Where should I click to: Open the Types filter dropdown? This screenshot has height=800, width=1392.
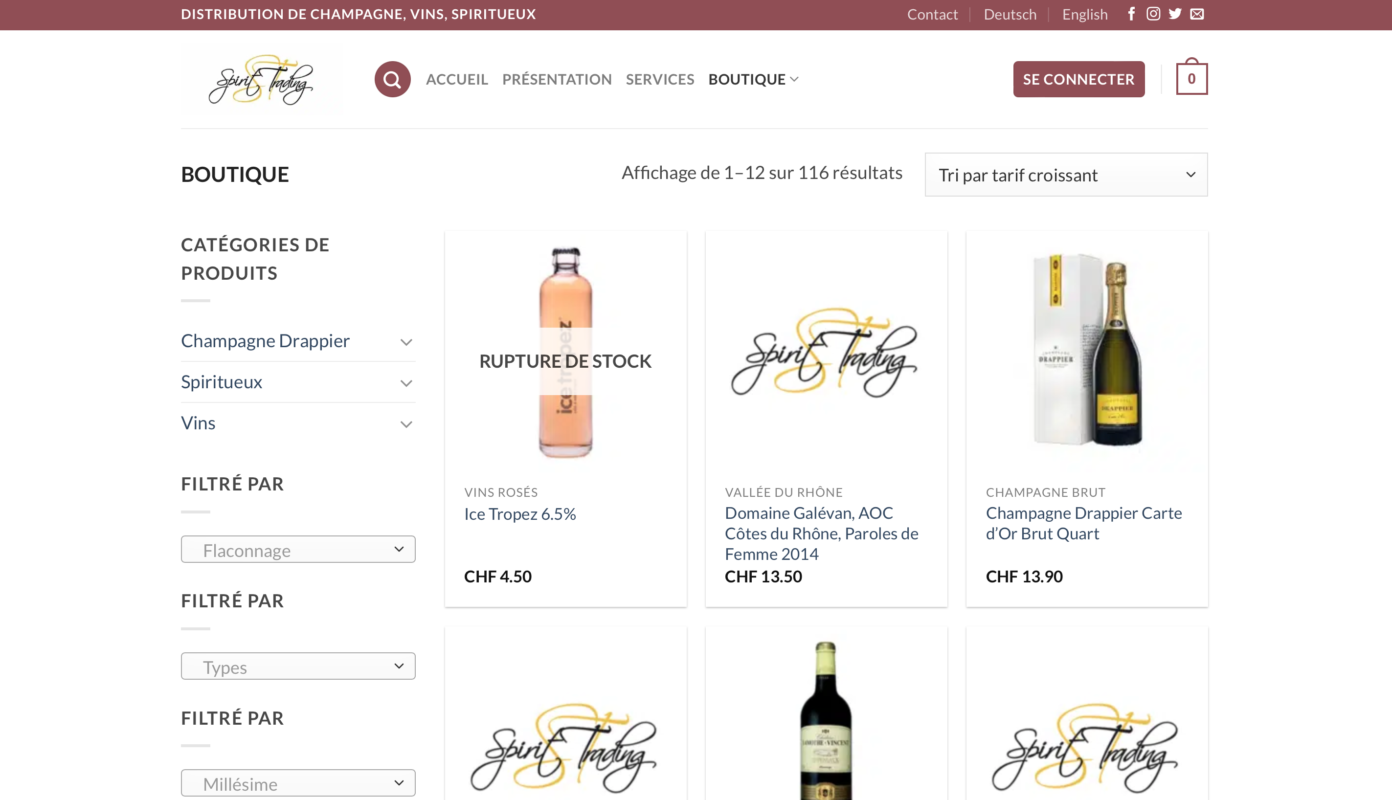(x=298, y=667)
